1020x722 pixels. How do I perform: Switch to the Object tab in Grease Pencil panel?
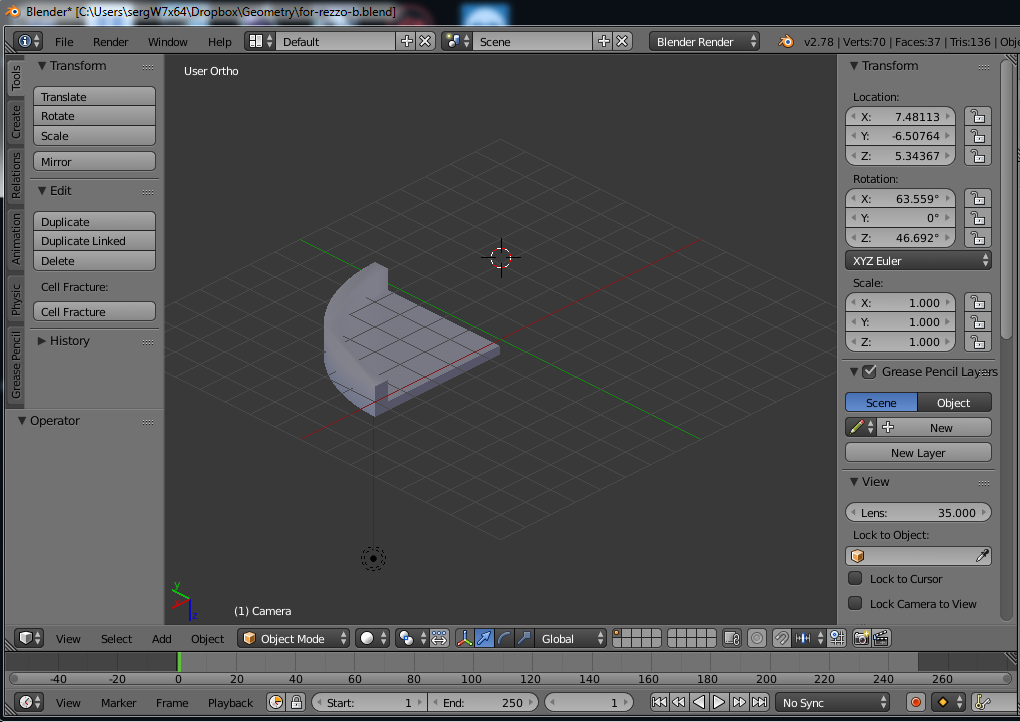[953, 402]
